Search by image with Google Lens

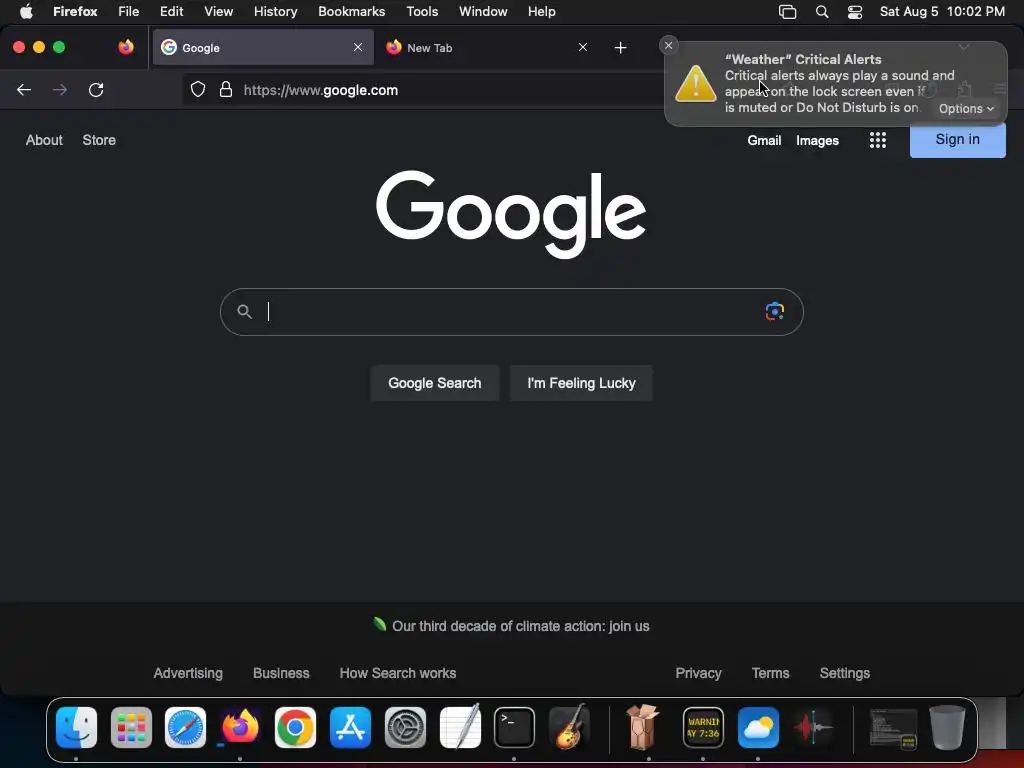point(775,312)
